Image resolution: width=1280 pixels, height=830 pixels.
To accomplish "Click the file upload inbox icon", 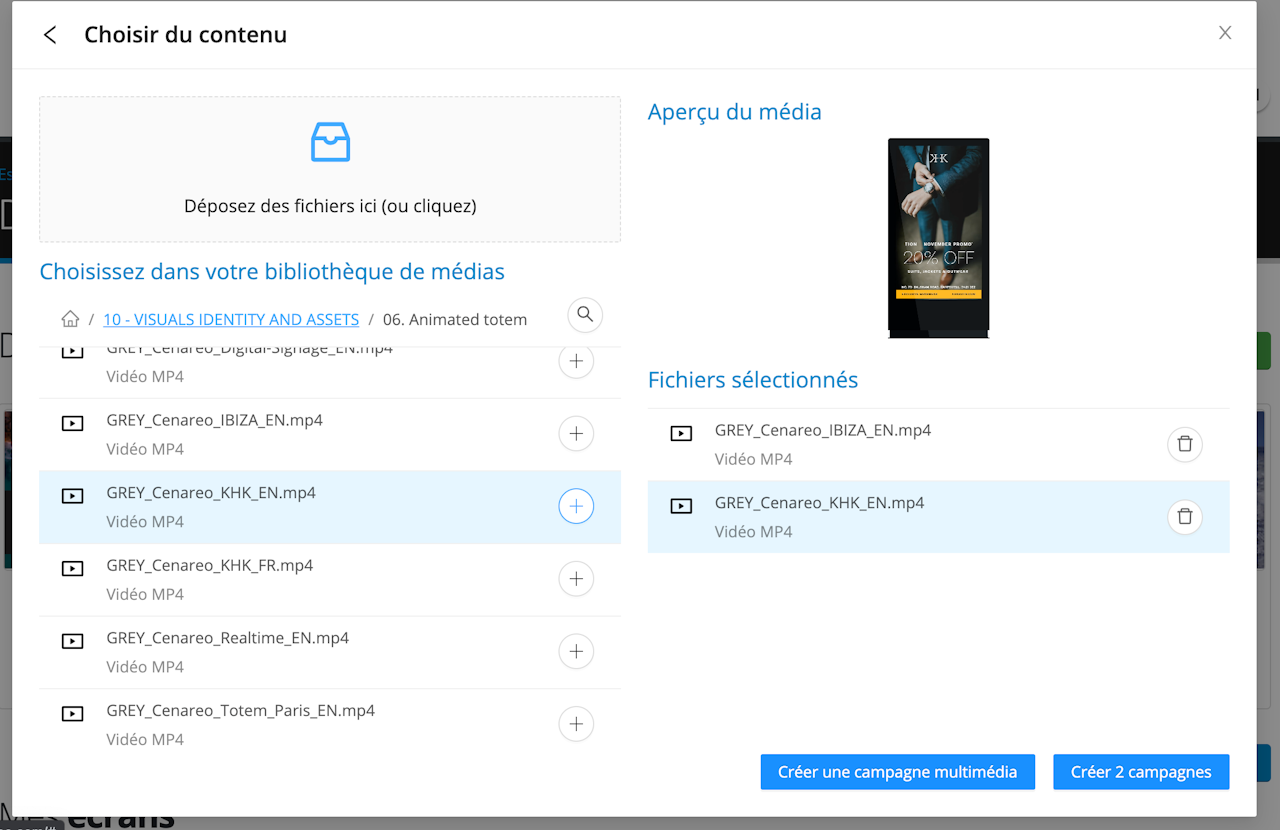I will (x=330, y=142).
